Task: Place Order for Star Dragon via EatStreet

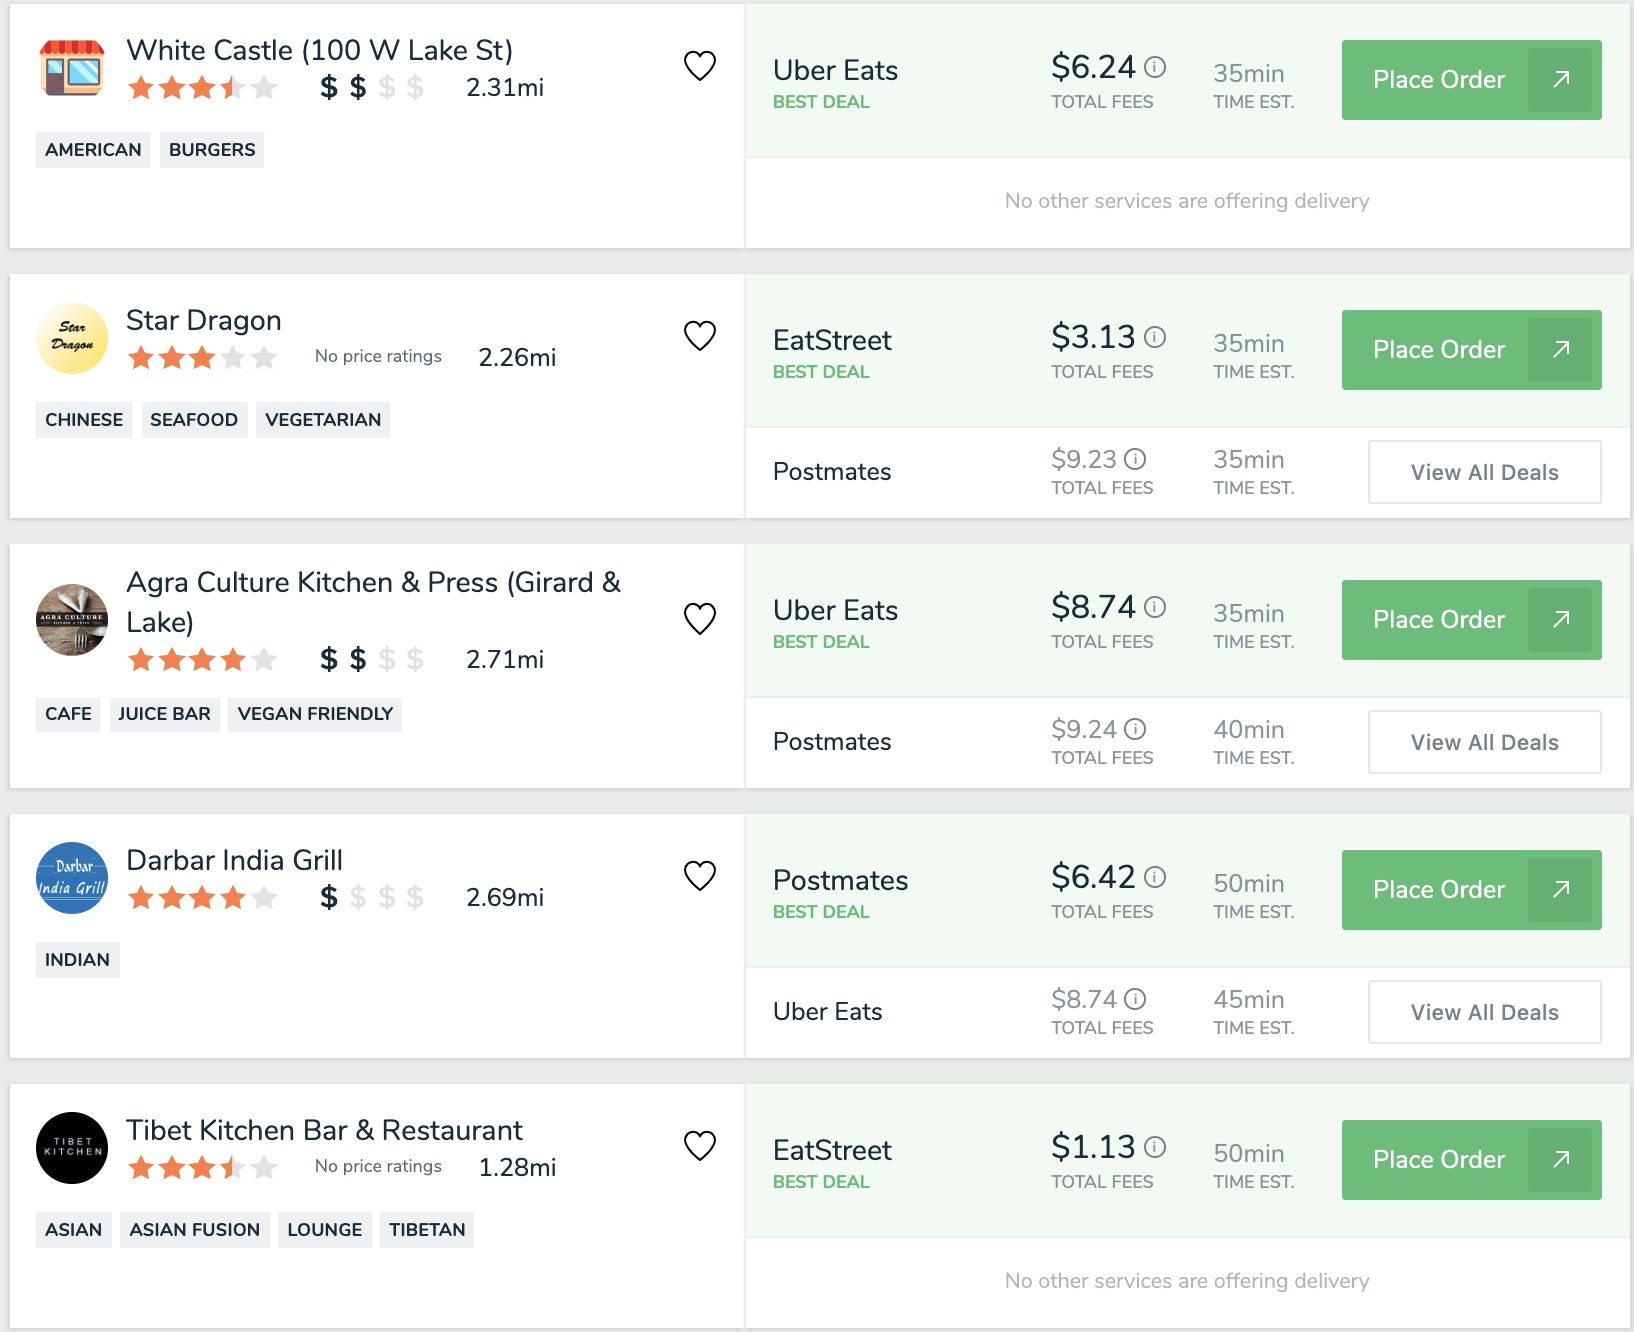Action: click(x=1472, y=350)
